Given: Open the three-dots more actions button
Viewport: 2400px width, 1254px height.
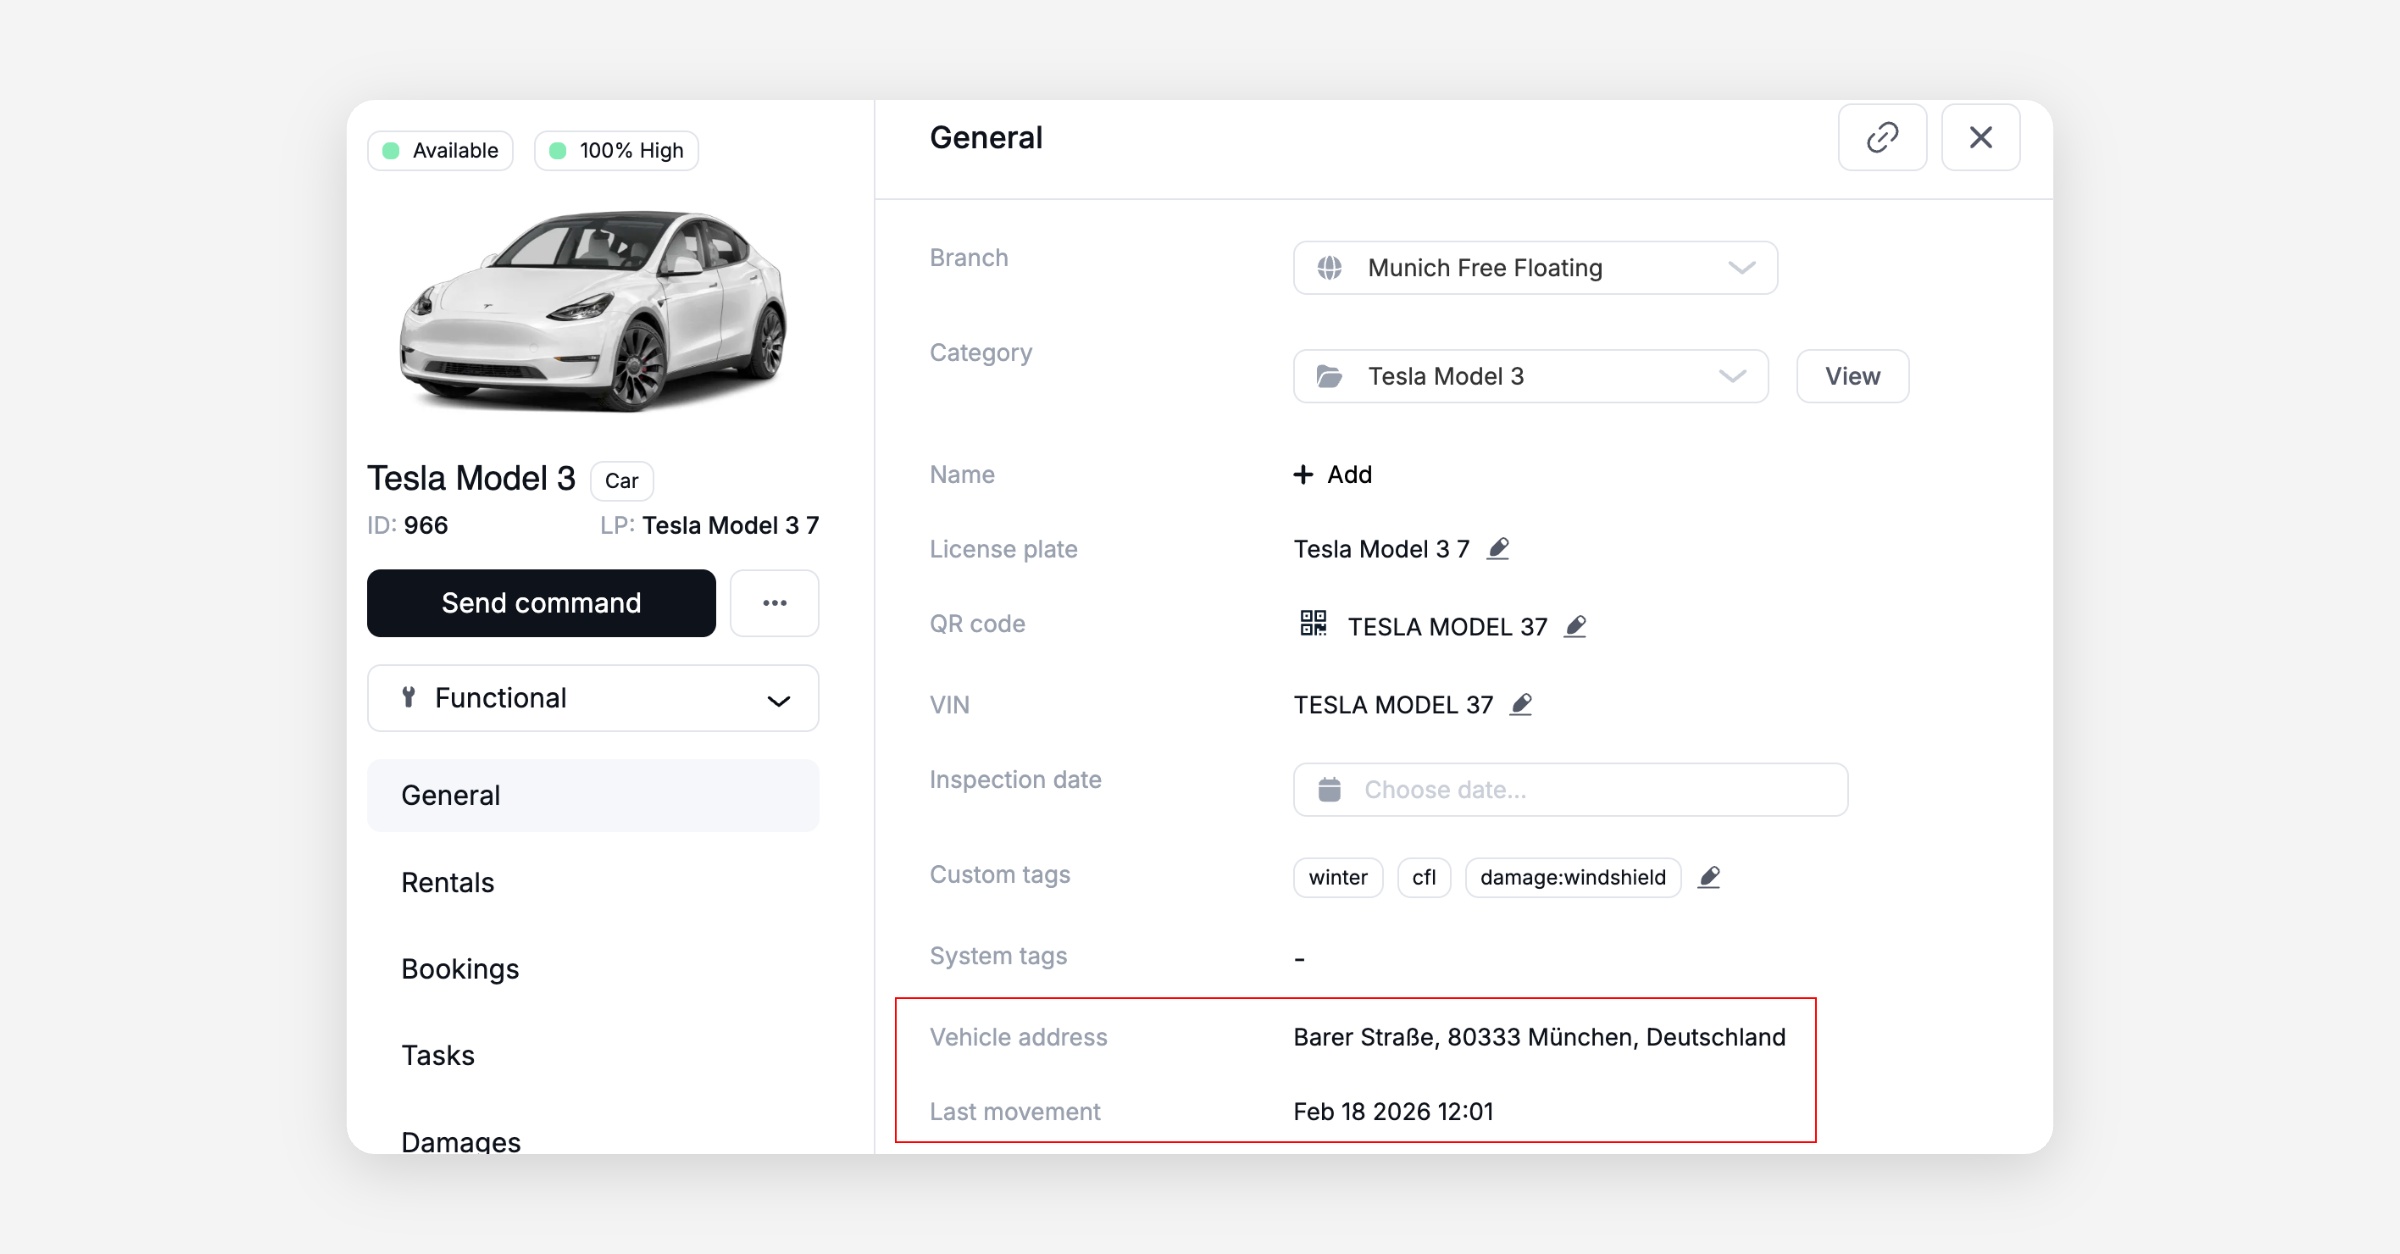Looking at the screenshot, I should 774,603.
